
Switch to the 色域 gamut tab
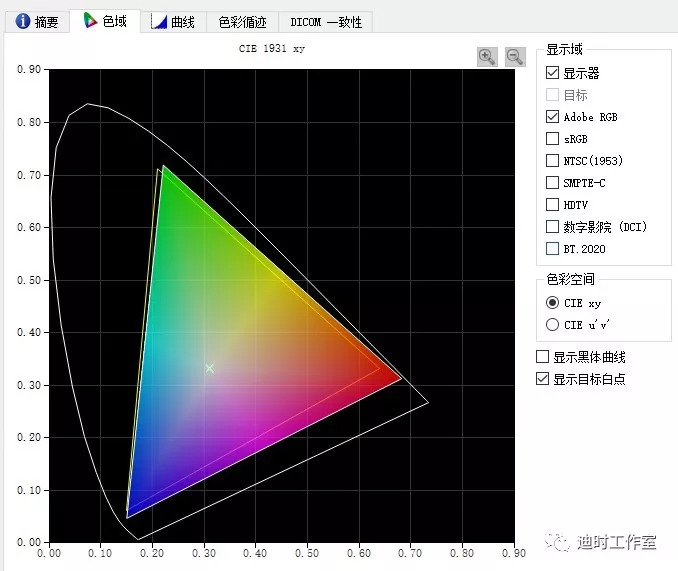pyautogui.click(x=105, y=21)
